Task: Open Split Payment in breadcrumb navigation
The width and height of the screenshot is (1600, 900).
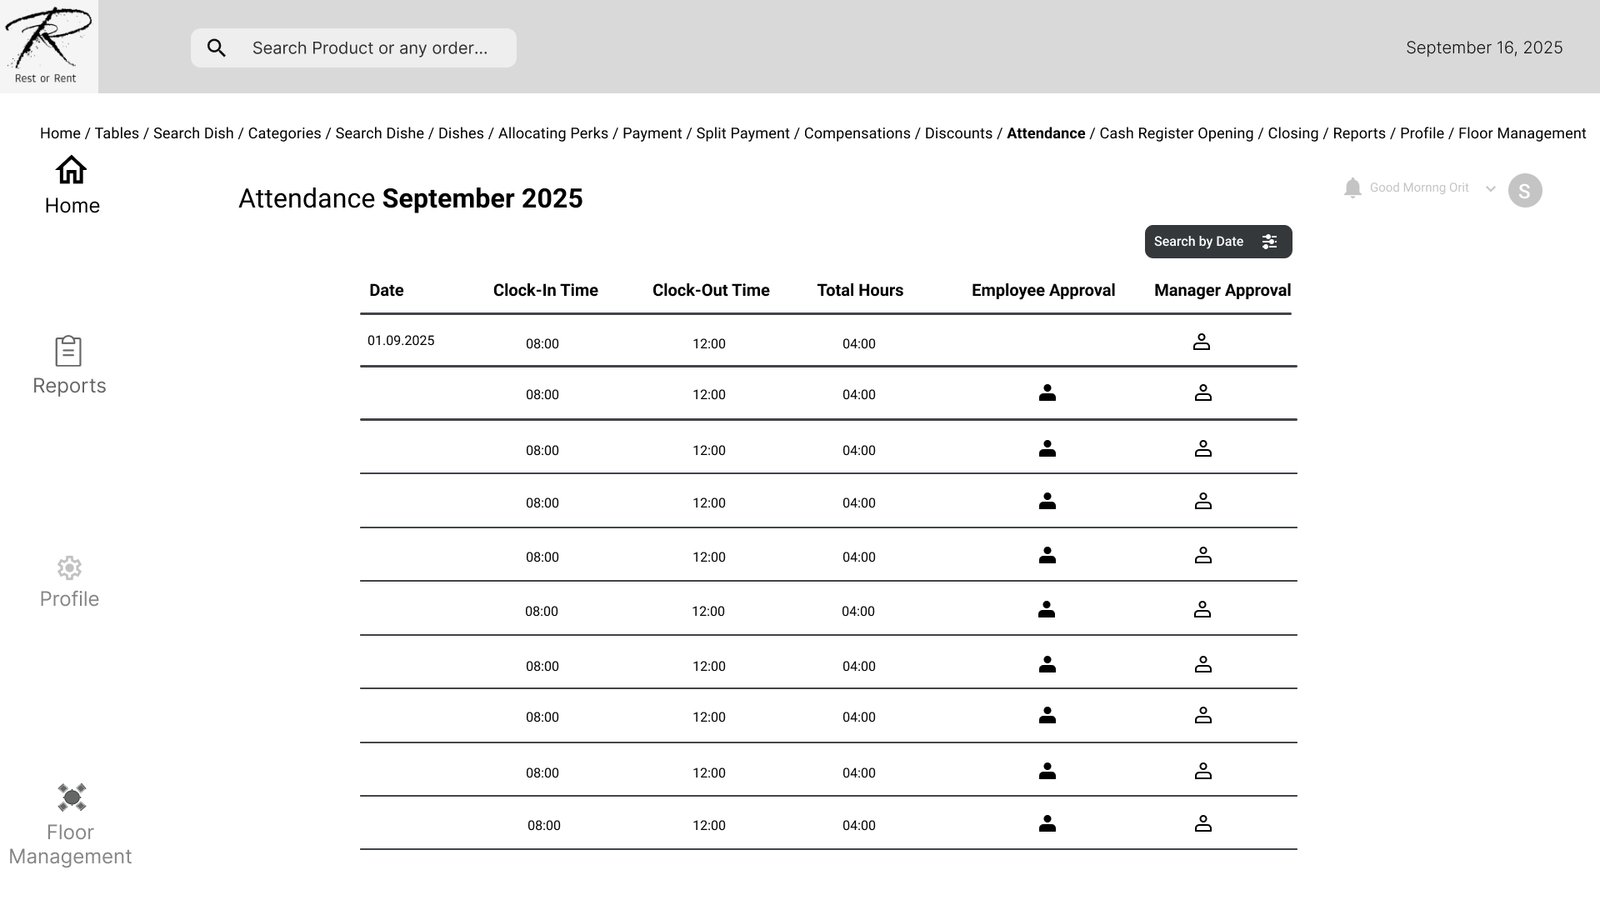Action: click(742, 134)
